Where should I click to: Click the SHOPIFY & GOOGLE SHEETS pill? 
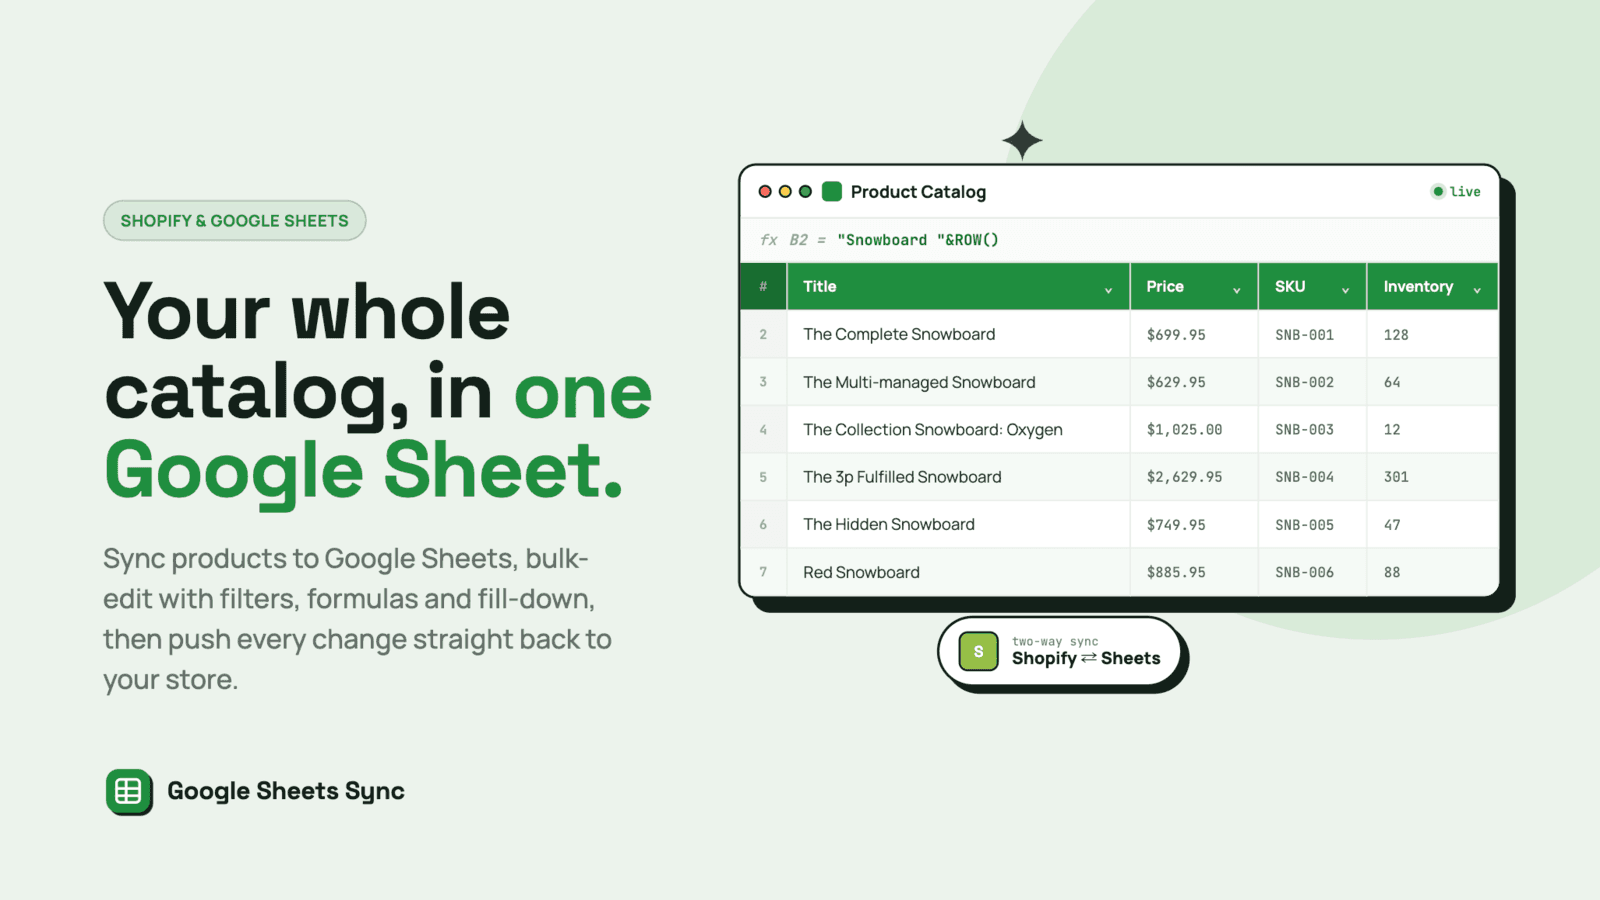click(235, 221)
